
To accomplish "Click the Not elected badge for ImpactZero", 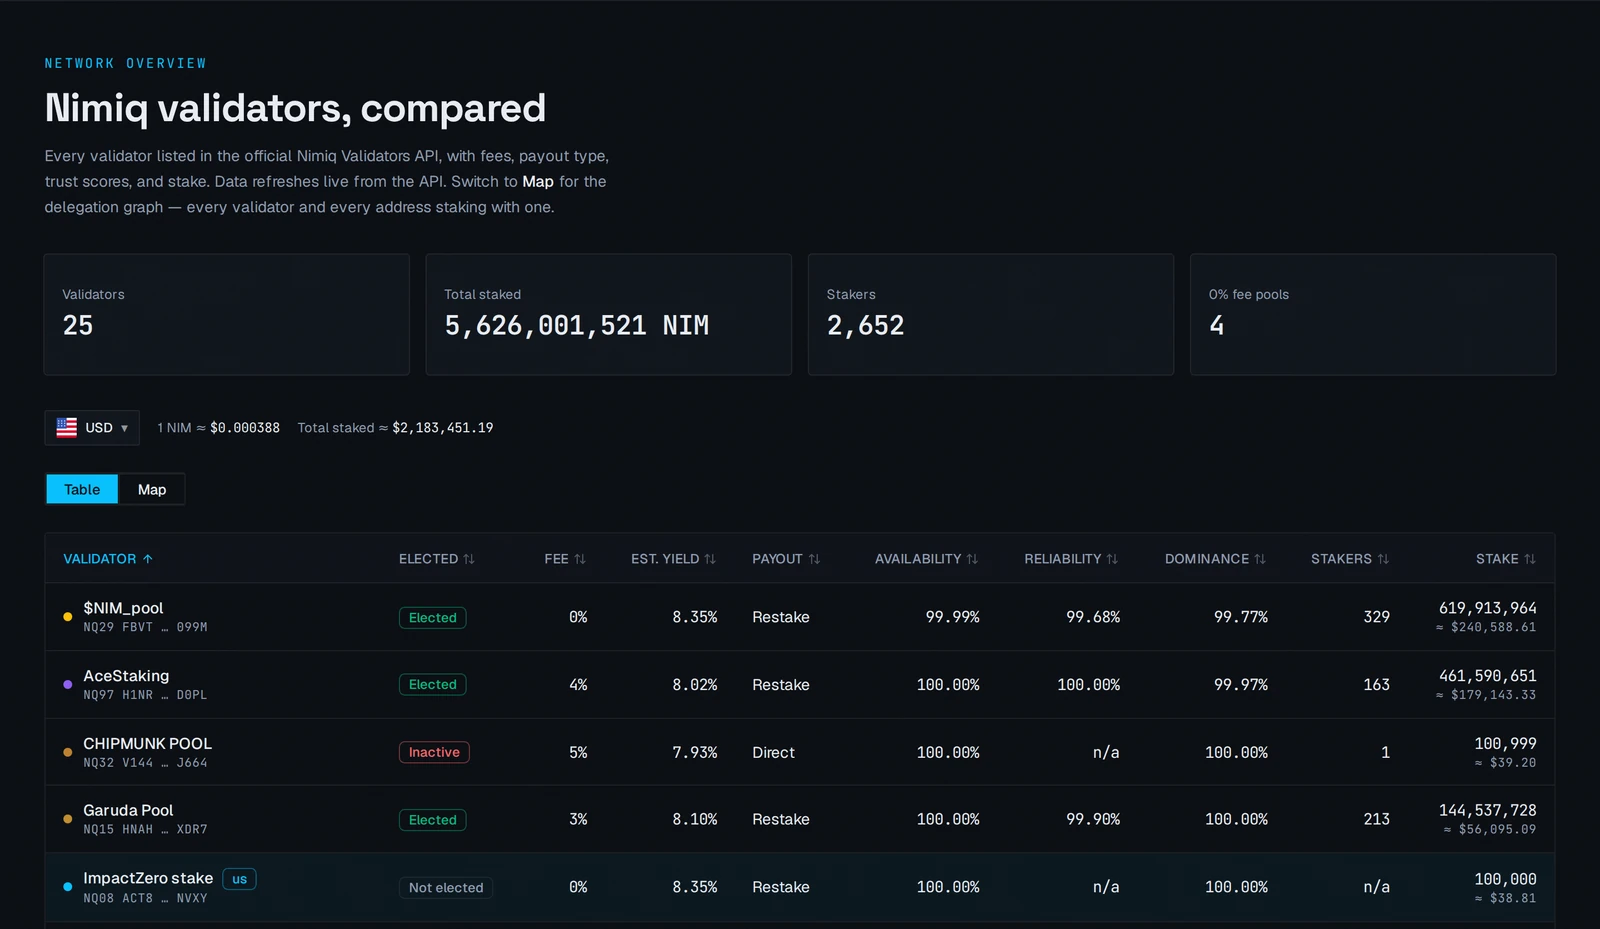I will (446, 888).
